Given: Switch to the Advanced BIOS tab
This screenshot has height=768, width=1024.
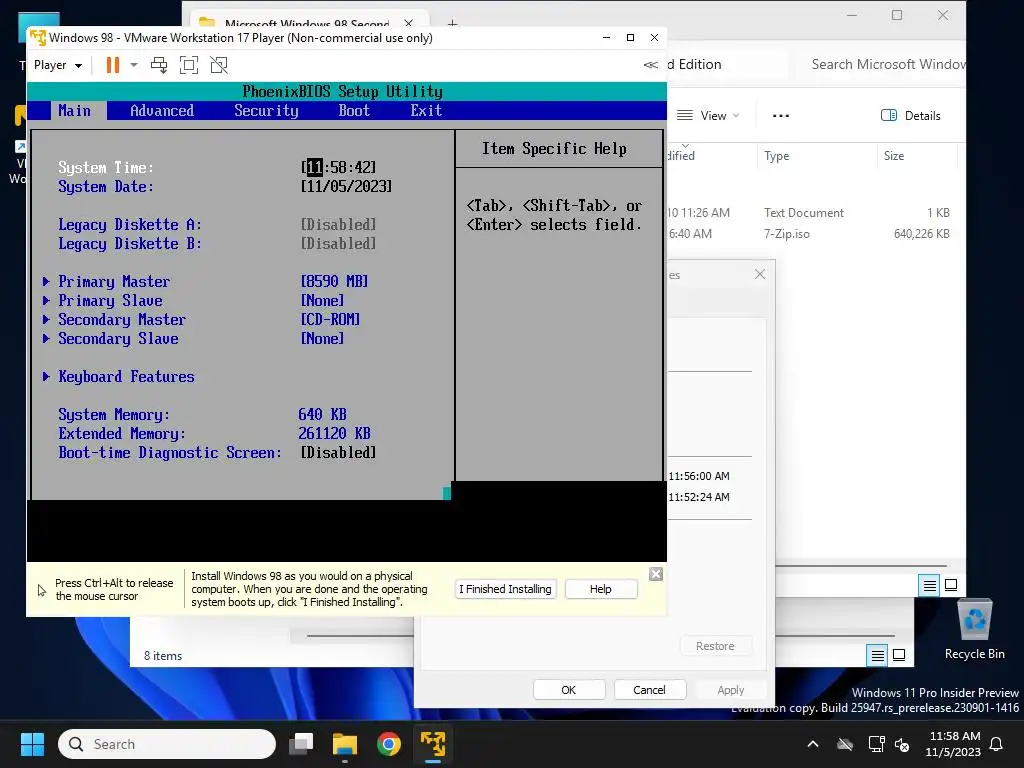Looking at the screenshot, I should pyautogui.click(x=162, y=110).
